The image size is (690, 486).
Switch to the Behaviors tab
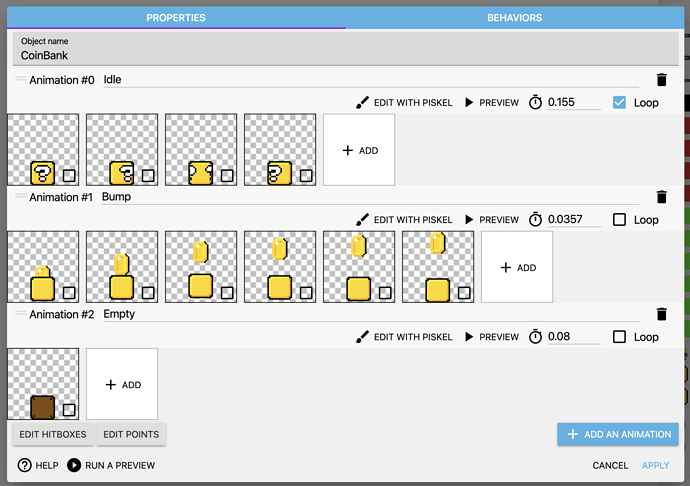tap(514, 18)
